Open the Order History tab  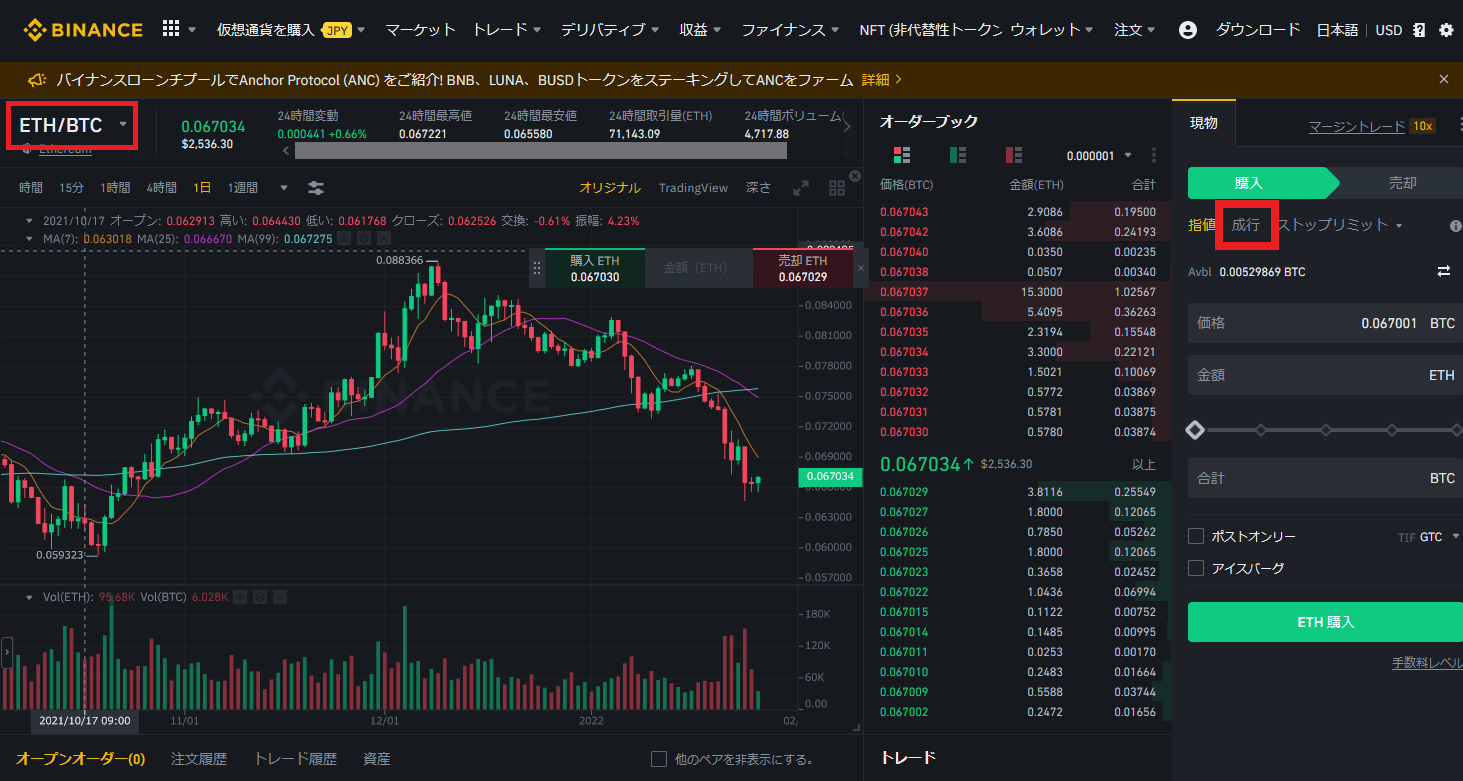[199, 759]
